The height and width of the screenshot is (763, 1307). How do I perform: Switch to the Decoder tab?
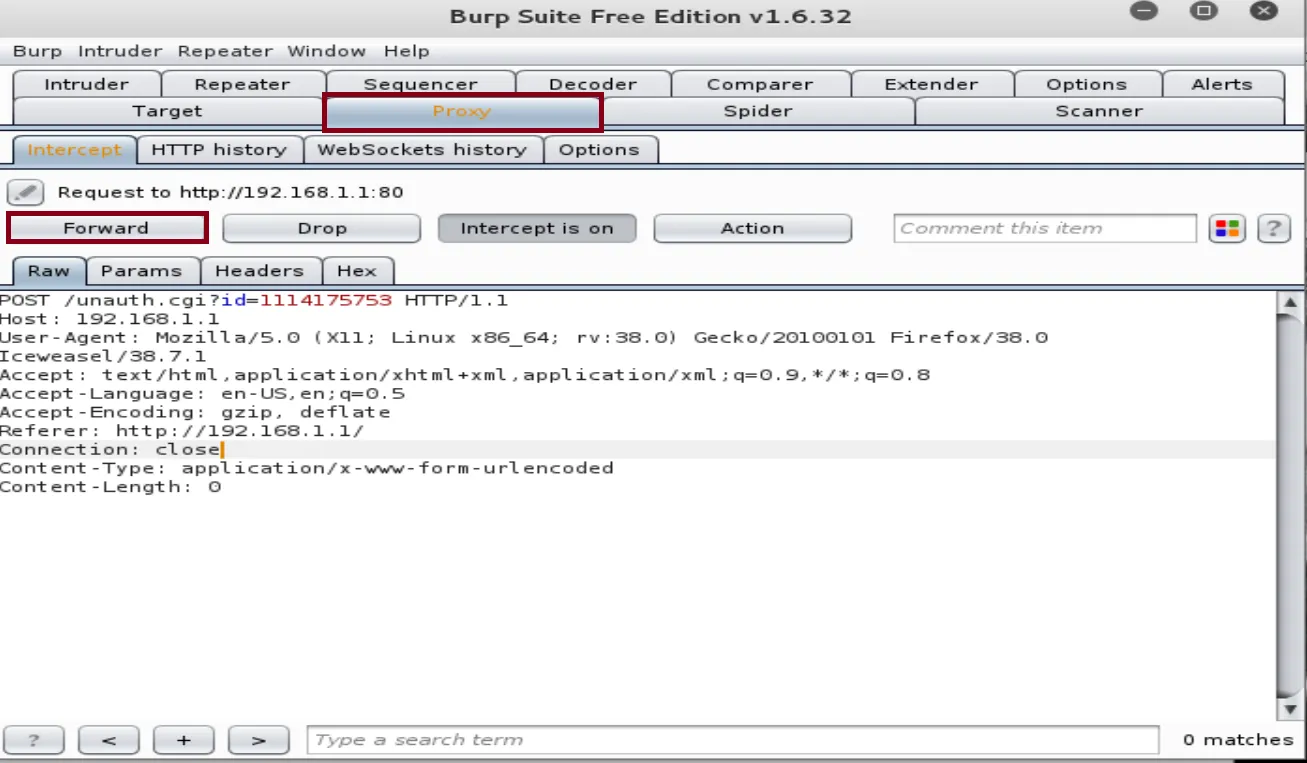coord(593,84)
